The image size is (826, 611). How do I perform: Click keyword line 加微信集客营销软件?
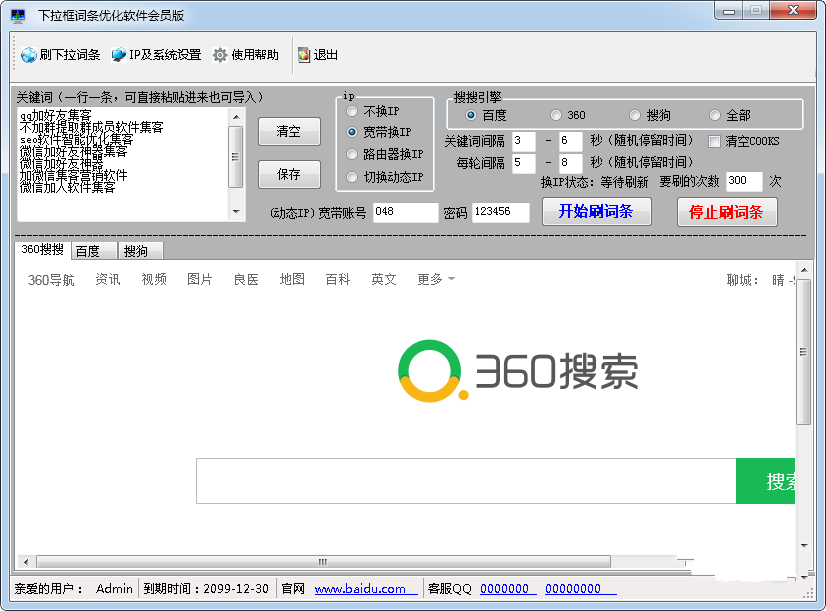click(x=73, y=175)
